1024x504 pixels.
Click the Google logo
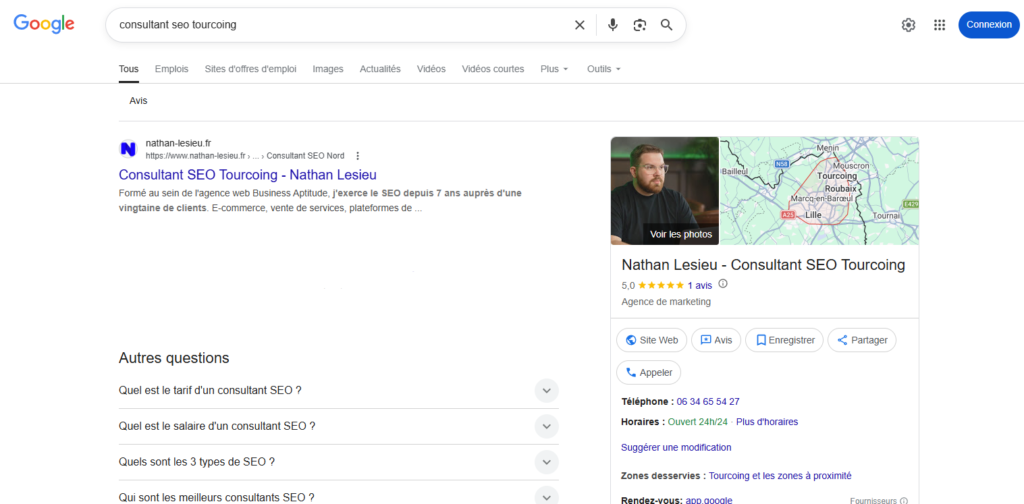(44, 24)
